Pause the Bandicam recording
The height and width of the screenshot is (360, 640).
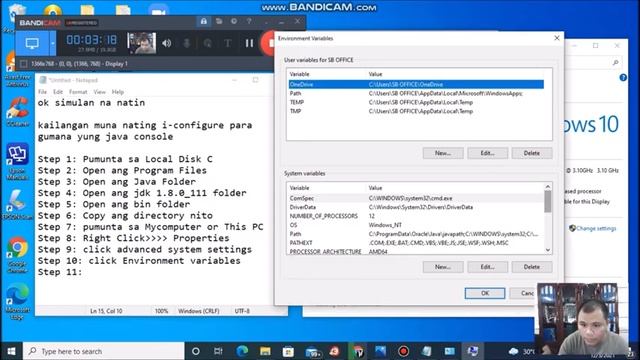click(x=249, y=43)
